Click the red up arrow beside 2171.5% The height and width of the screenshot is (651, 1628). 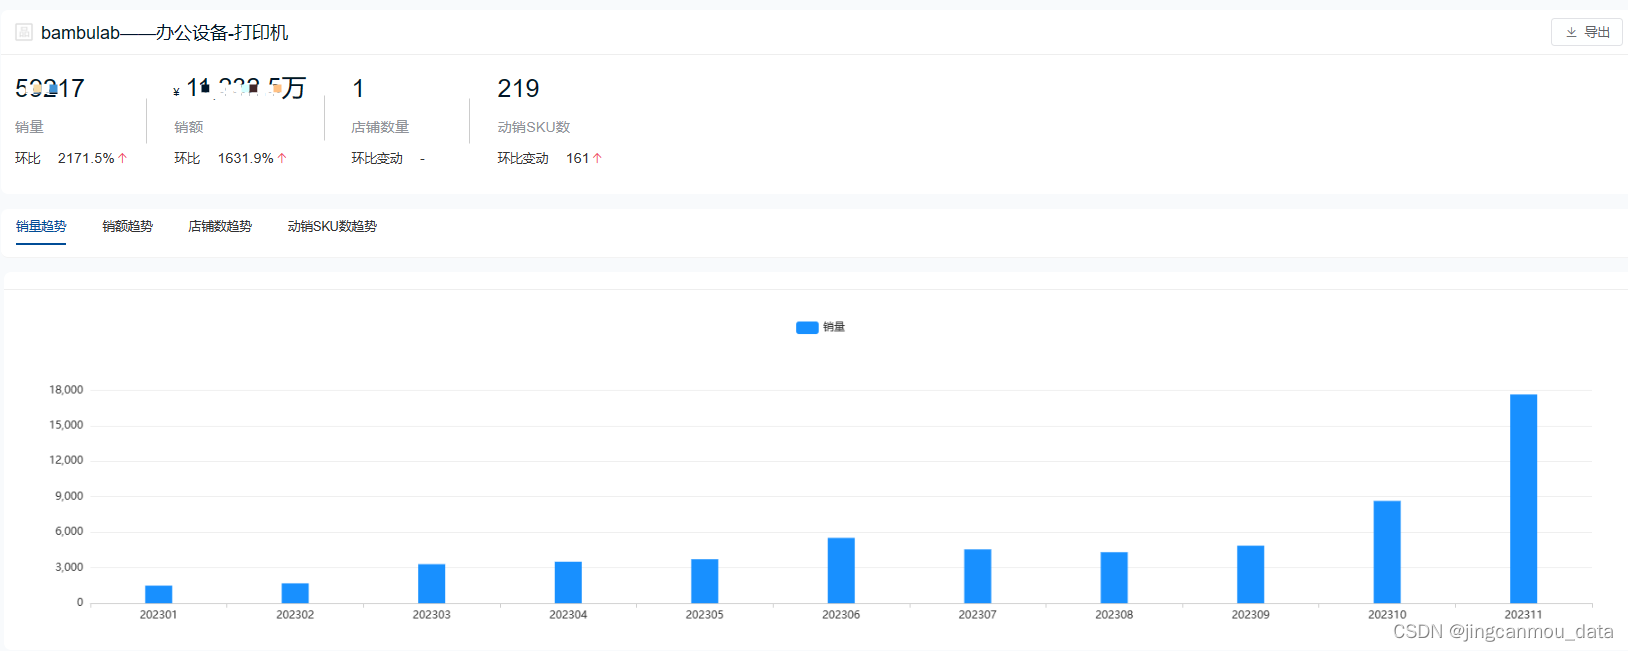122,158
